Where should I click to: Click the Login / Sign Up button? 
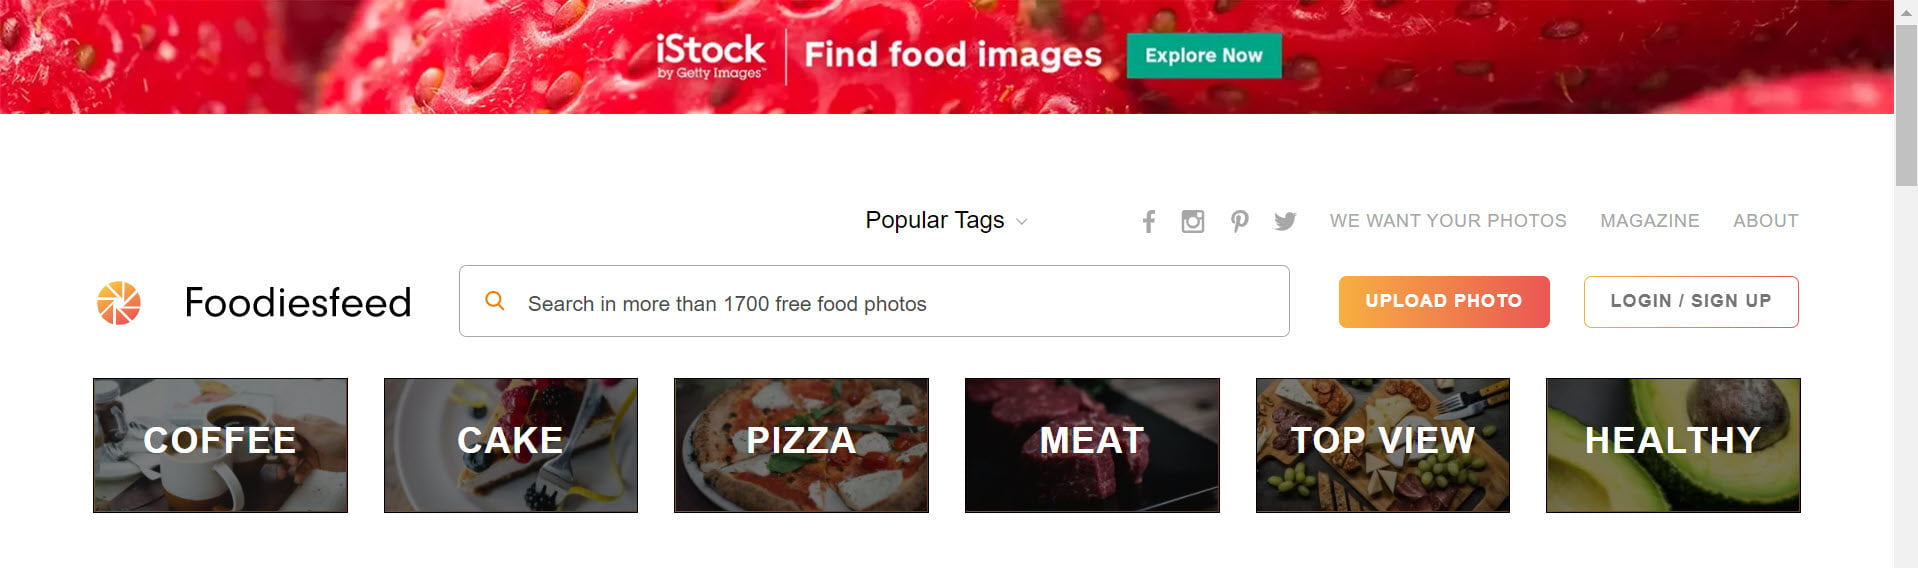click(1690, 301)
